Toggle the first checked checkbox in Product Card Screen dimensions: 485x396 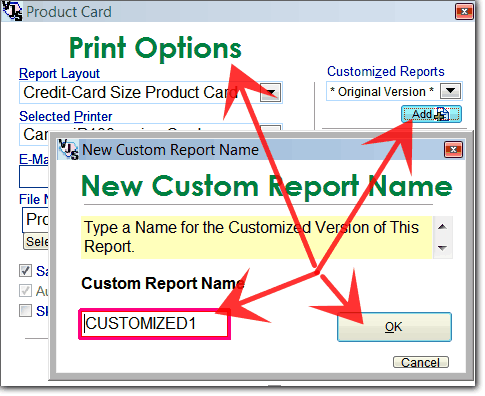coord(25,271)
